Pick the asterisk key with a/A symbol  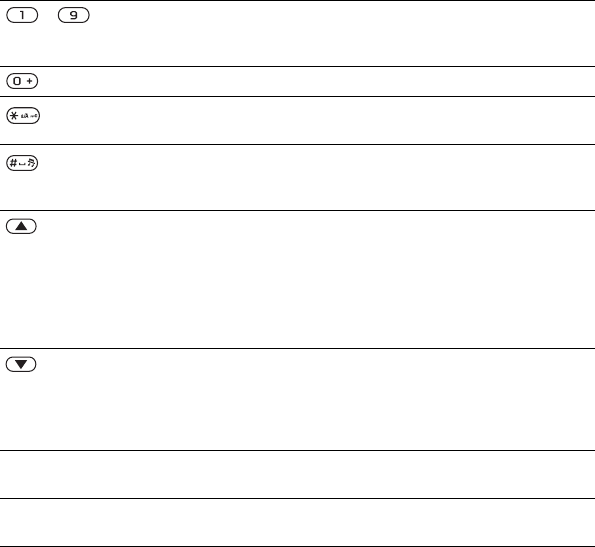23,116
